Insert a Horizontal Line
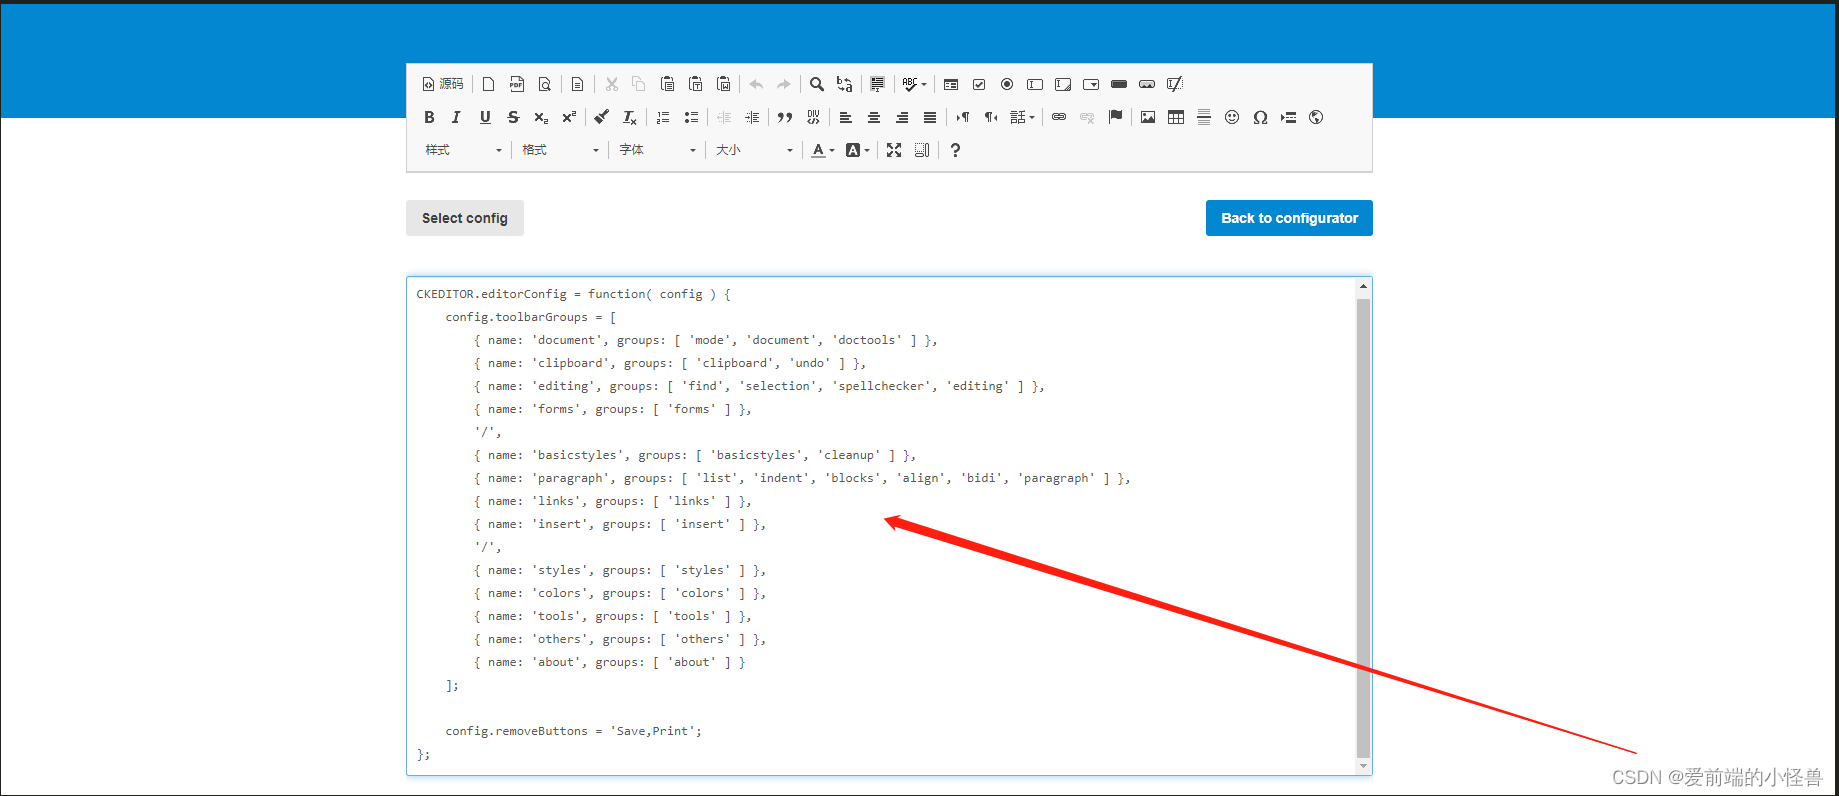 point(1204,117)
